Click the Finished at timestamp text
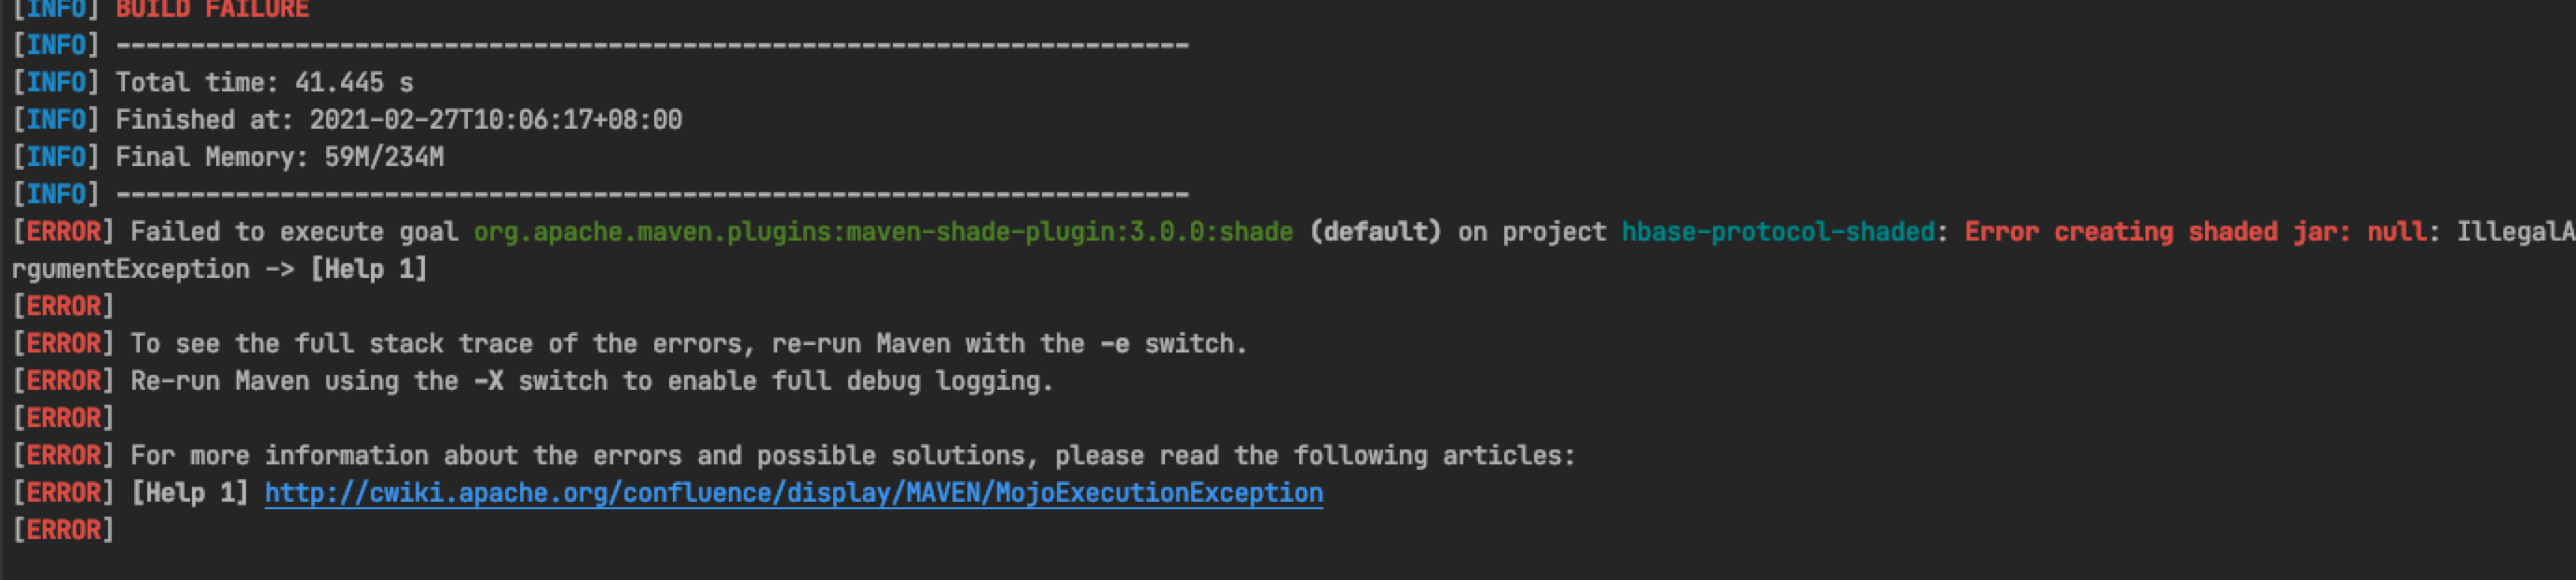Image resolution: width=2576 pixels, height=580 pixels. tap(495, 120)
